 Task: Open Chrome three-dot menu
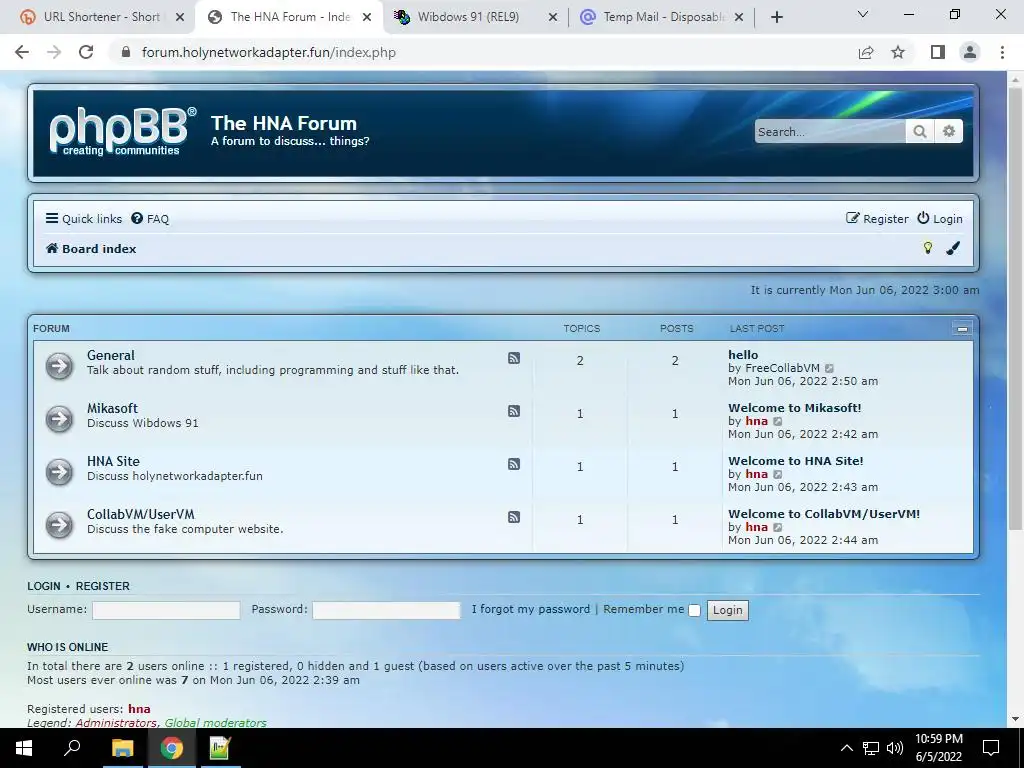[1002, 52]
